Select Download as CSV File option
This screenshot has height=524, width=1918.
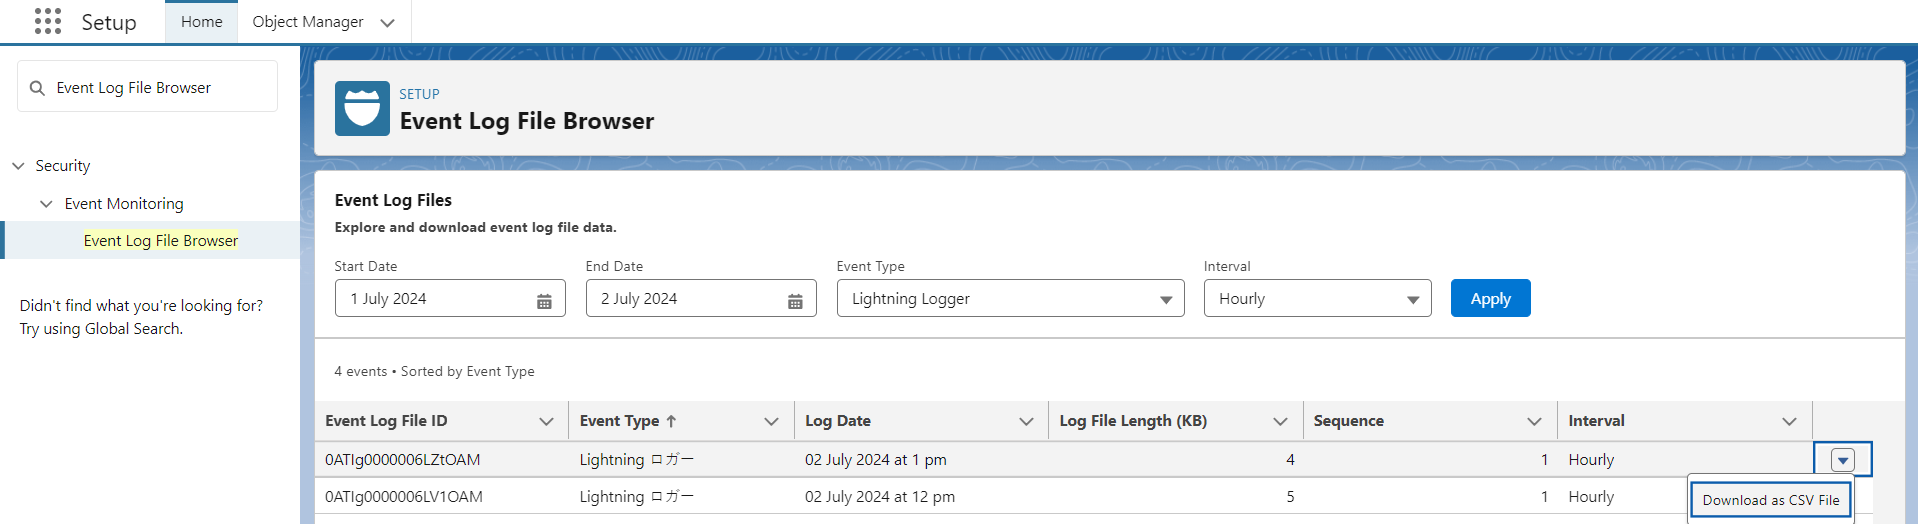coord(1770,500)
